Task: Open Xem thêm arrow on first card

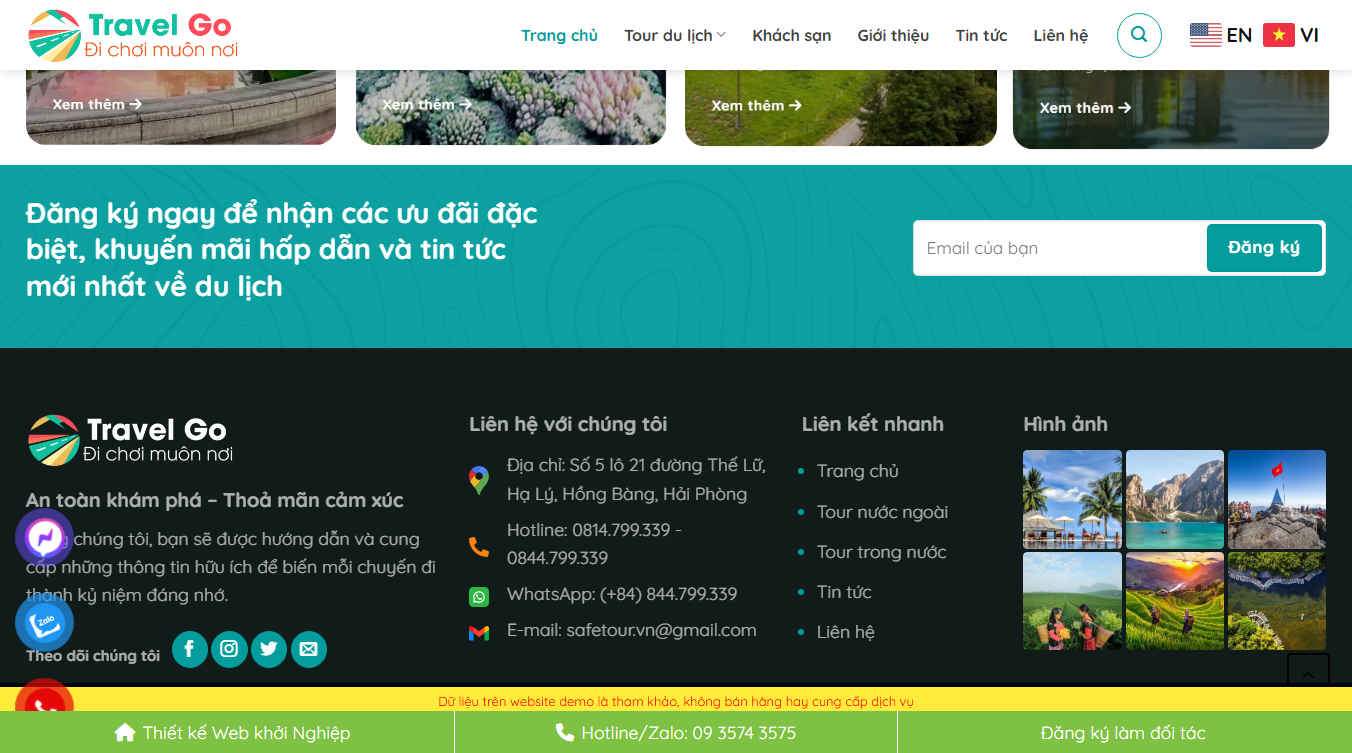Action: click(x=95, y=103)
